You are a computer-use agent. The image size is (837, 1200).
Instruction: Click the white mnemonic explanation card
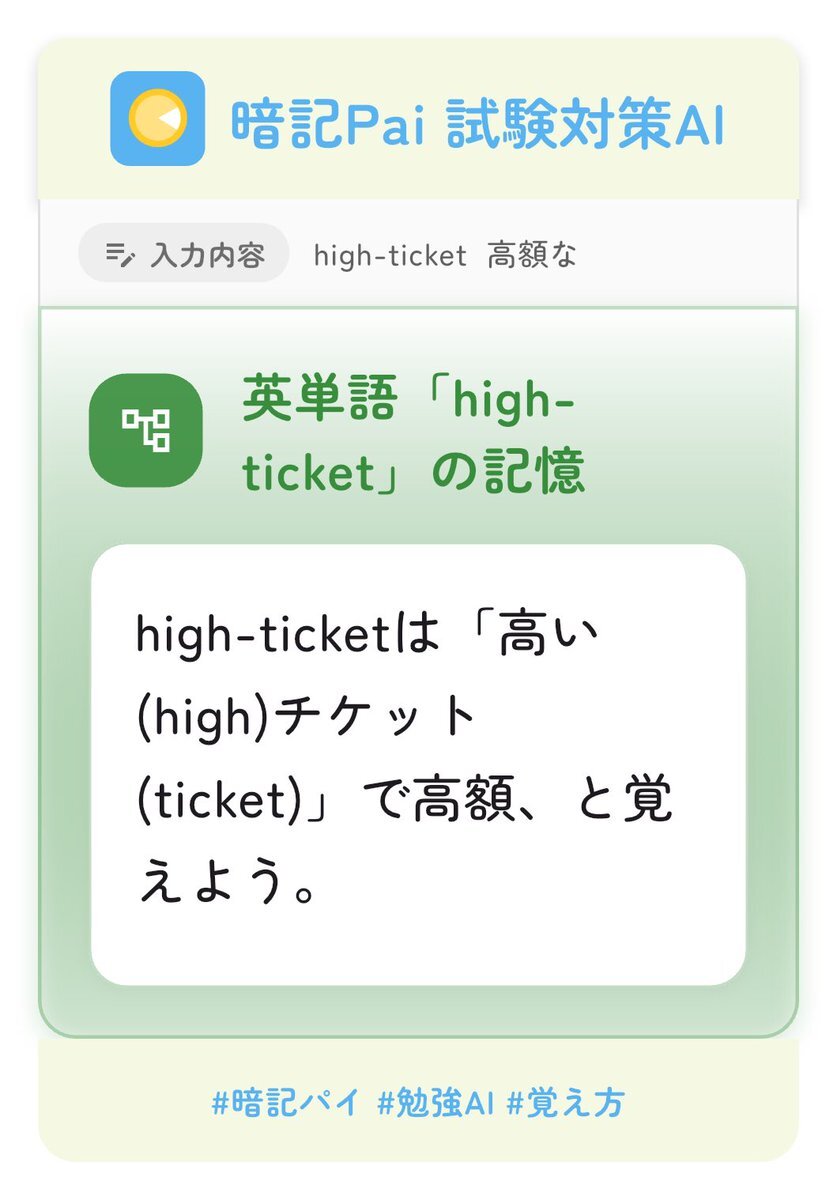pyautogui.click(x=418, y=764)
